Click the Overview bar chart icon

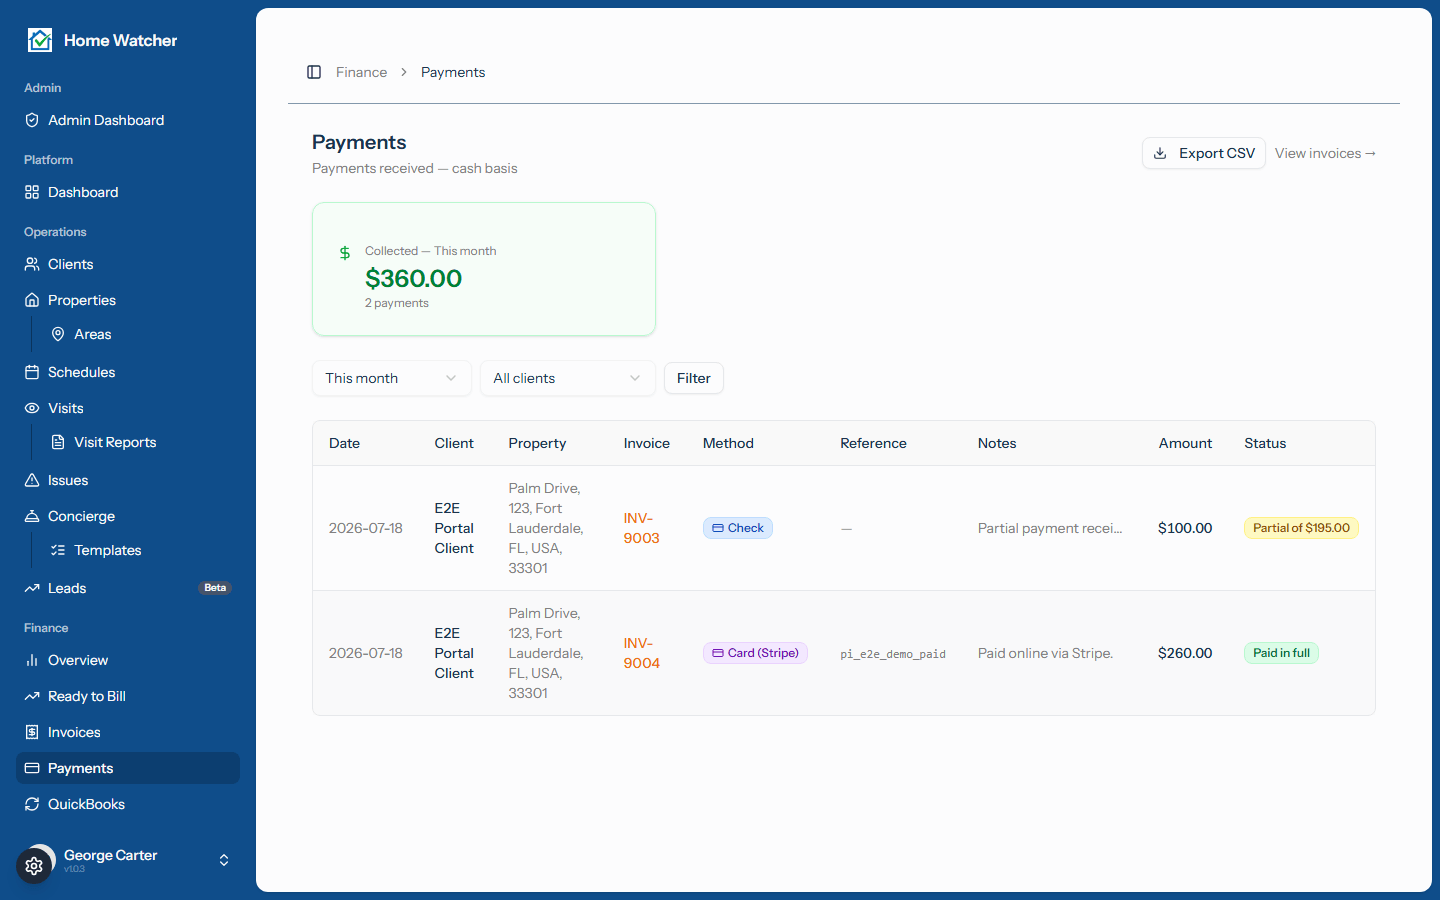(32, 660)
